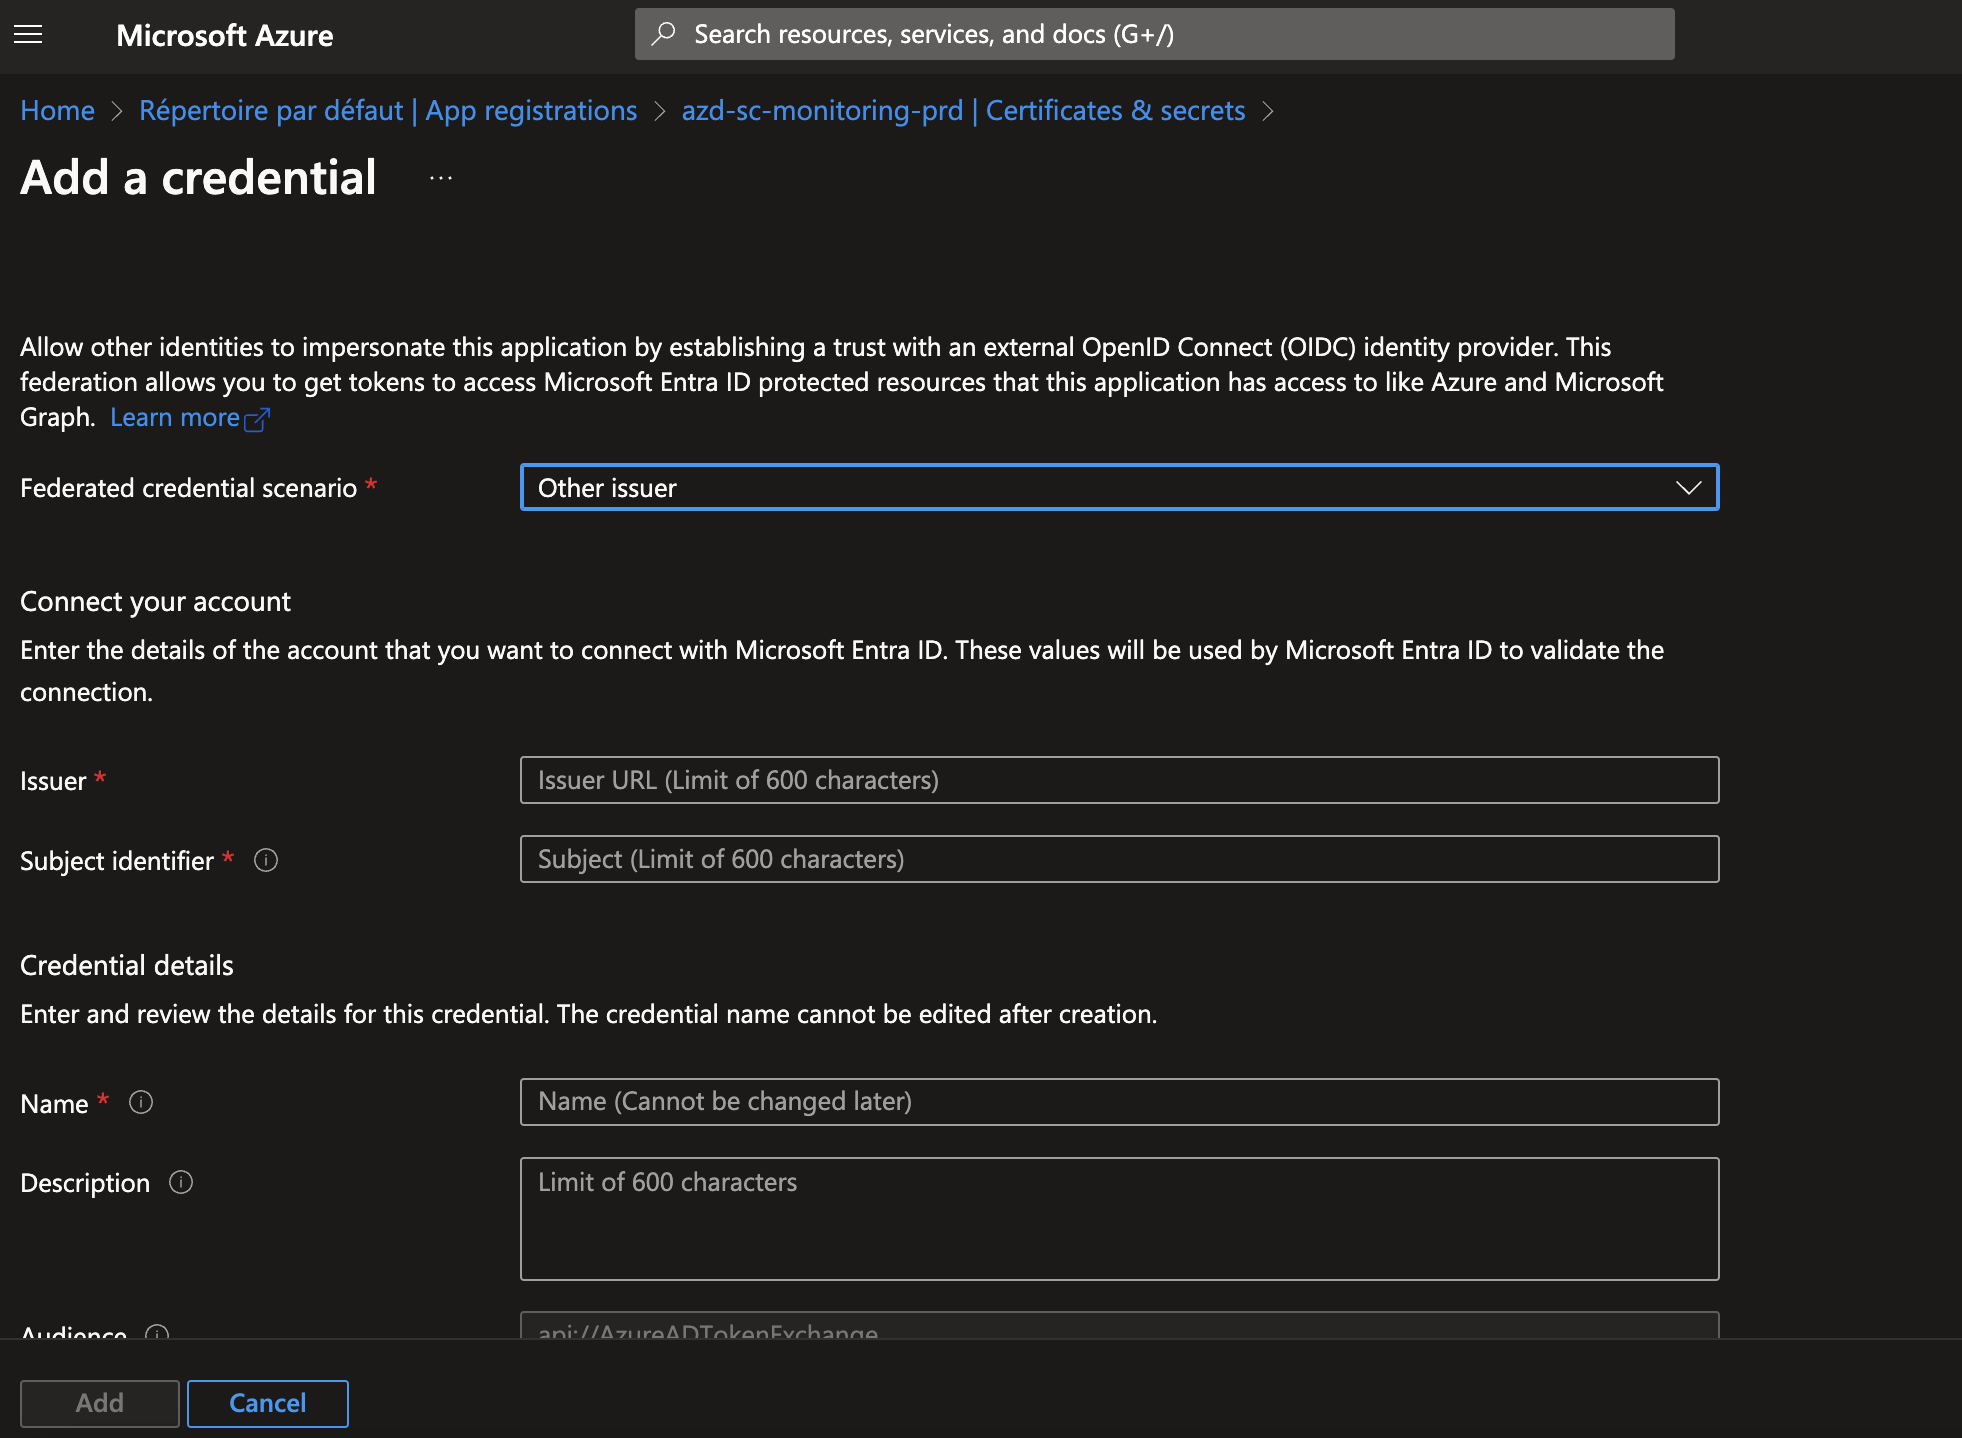Click the Federated credential scenario label
The width and height of the screenshot is (1962, 1438).
(188, 488)
